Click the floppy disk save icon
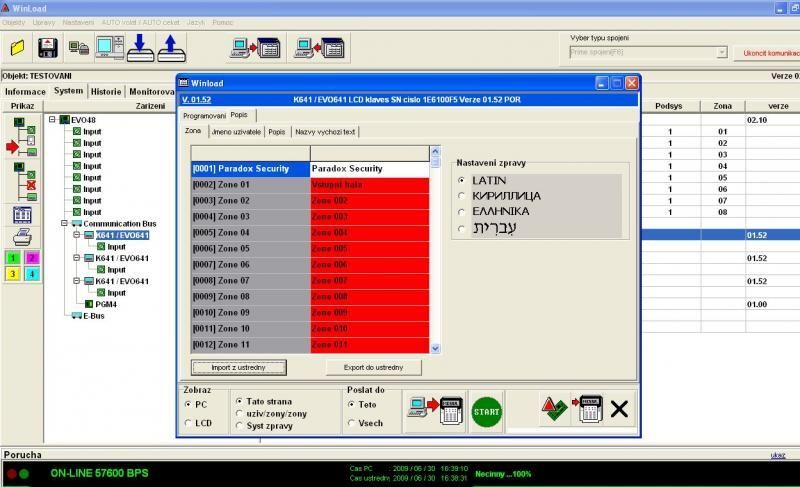 point(47,47)
